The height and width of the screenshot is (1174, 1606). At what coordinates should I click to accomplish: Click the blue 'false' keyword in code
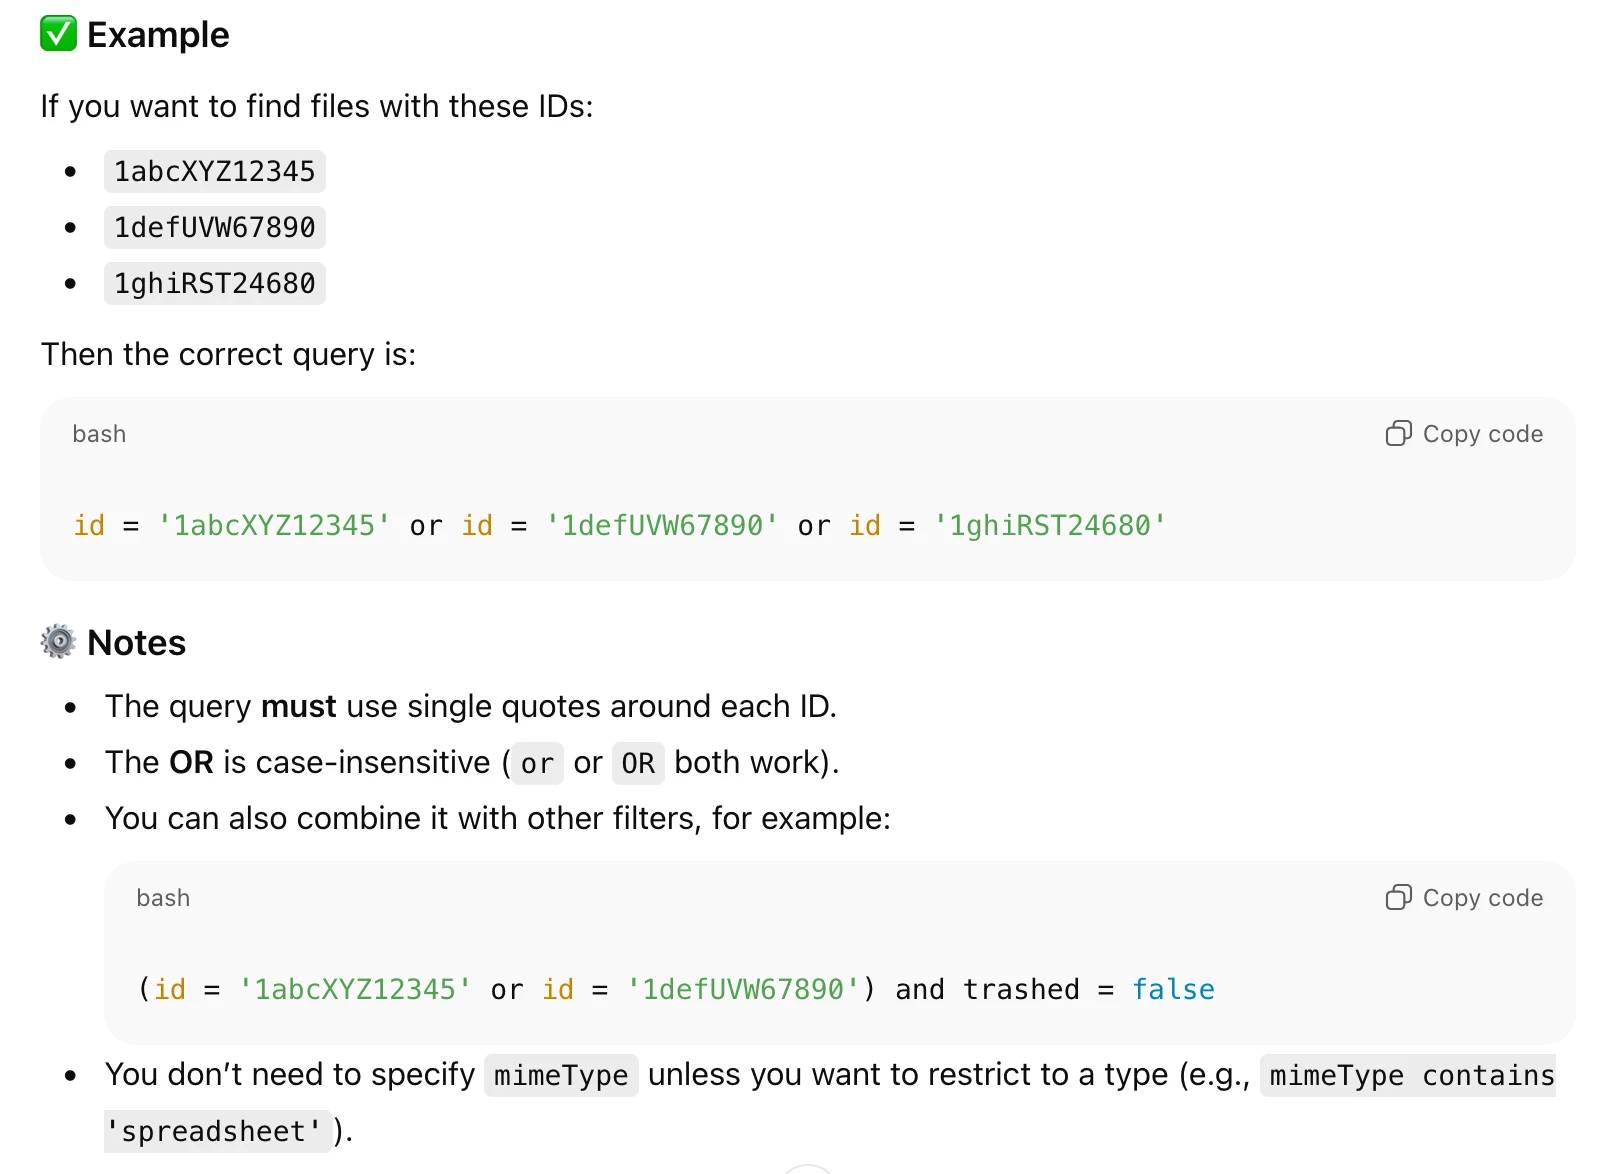1173,989
